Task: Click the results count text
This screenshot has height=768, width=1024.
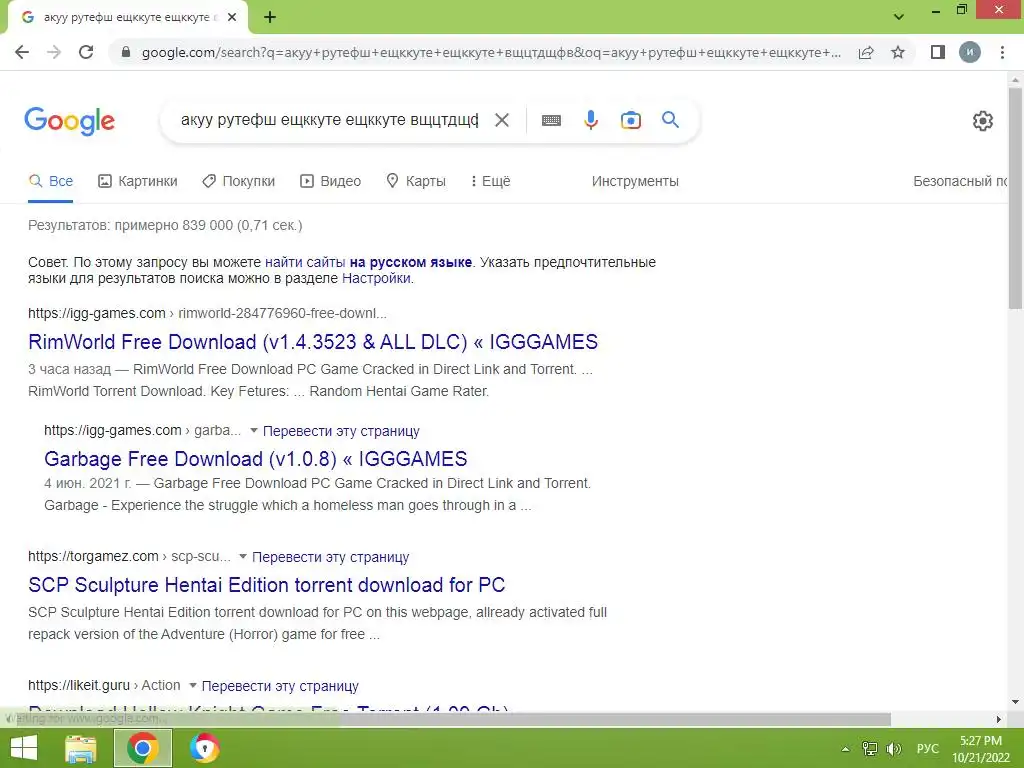Action: pyautogui.click(x=165, y=225)
